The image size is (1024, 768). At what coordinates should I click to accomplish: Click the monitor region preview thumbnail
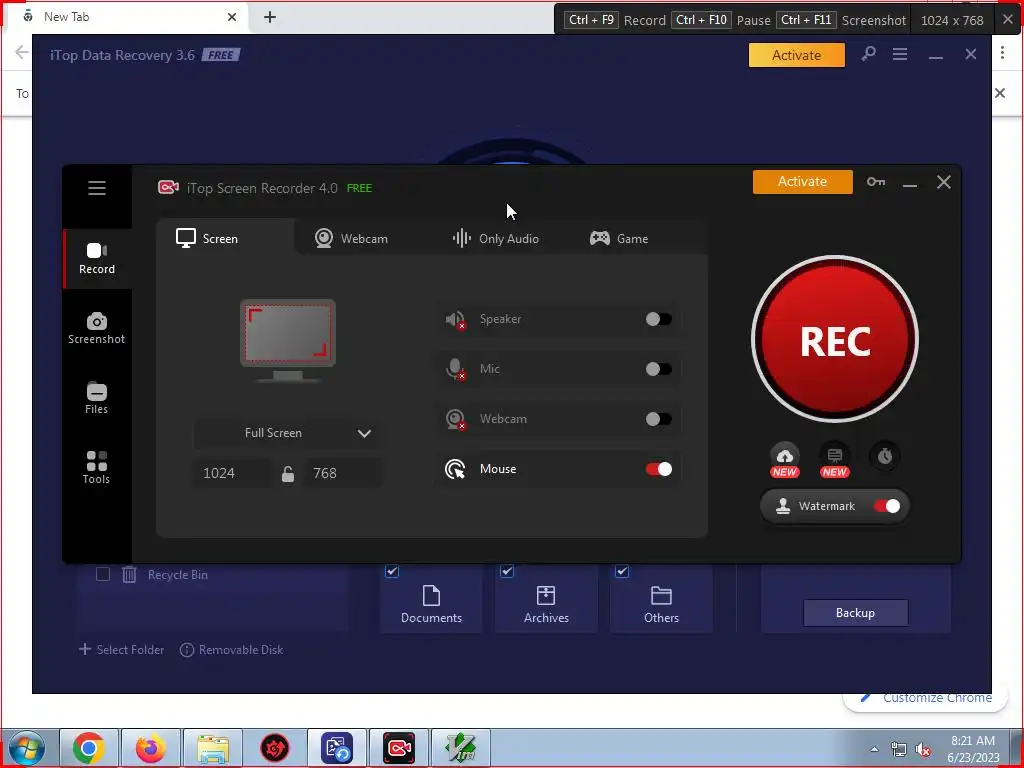pyautogui.click(x=288, y=341)
